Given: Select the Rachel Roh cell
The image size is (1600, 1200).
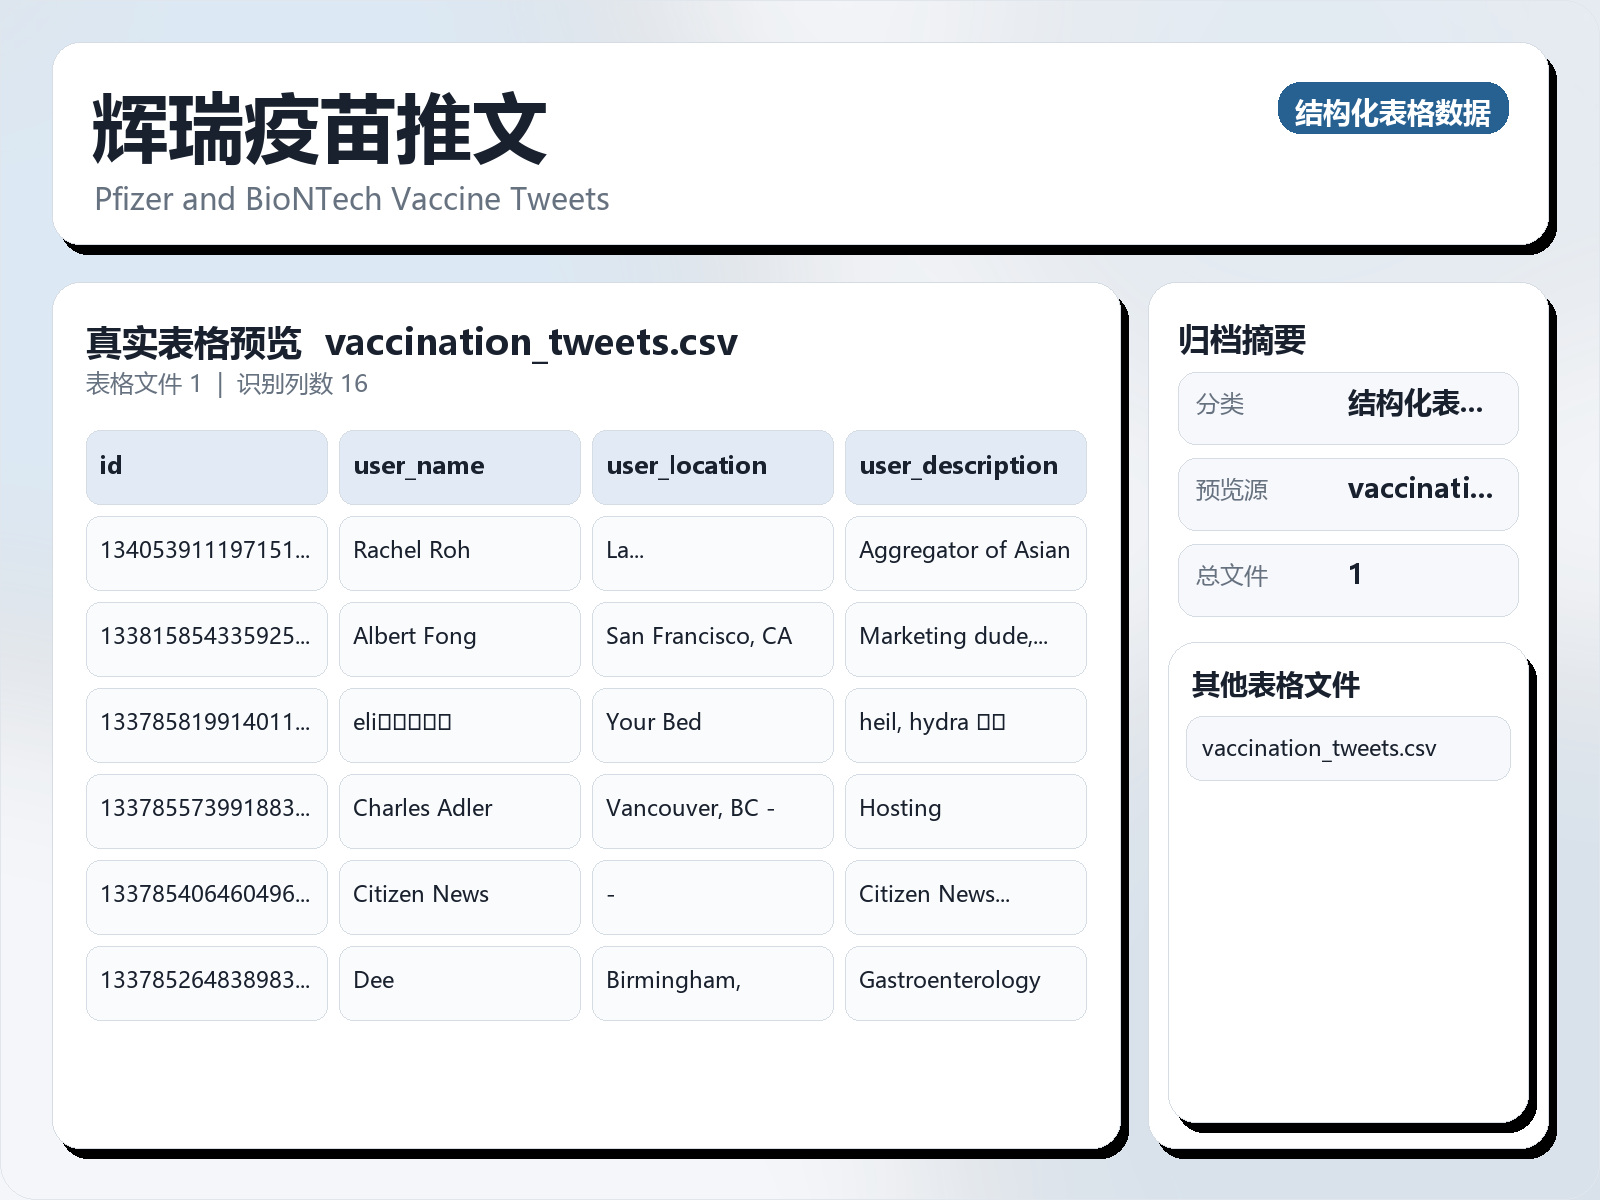Looking at the screenshot, I should pos(459,552).
